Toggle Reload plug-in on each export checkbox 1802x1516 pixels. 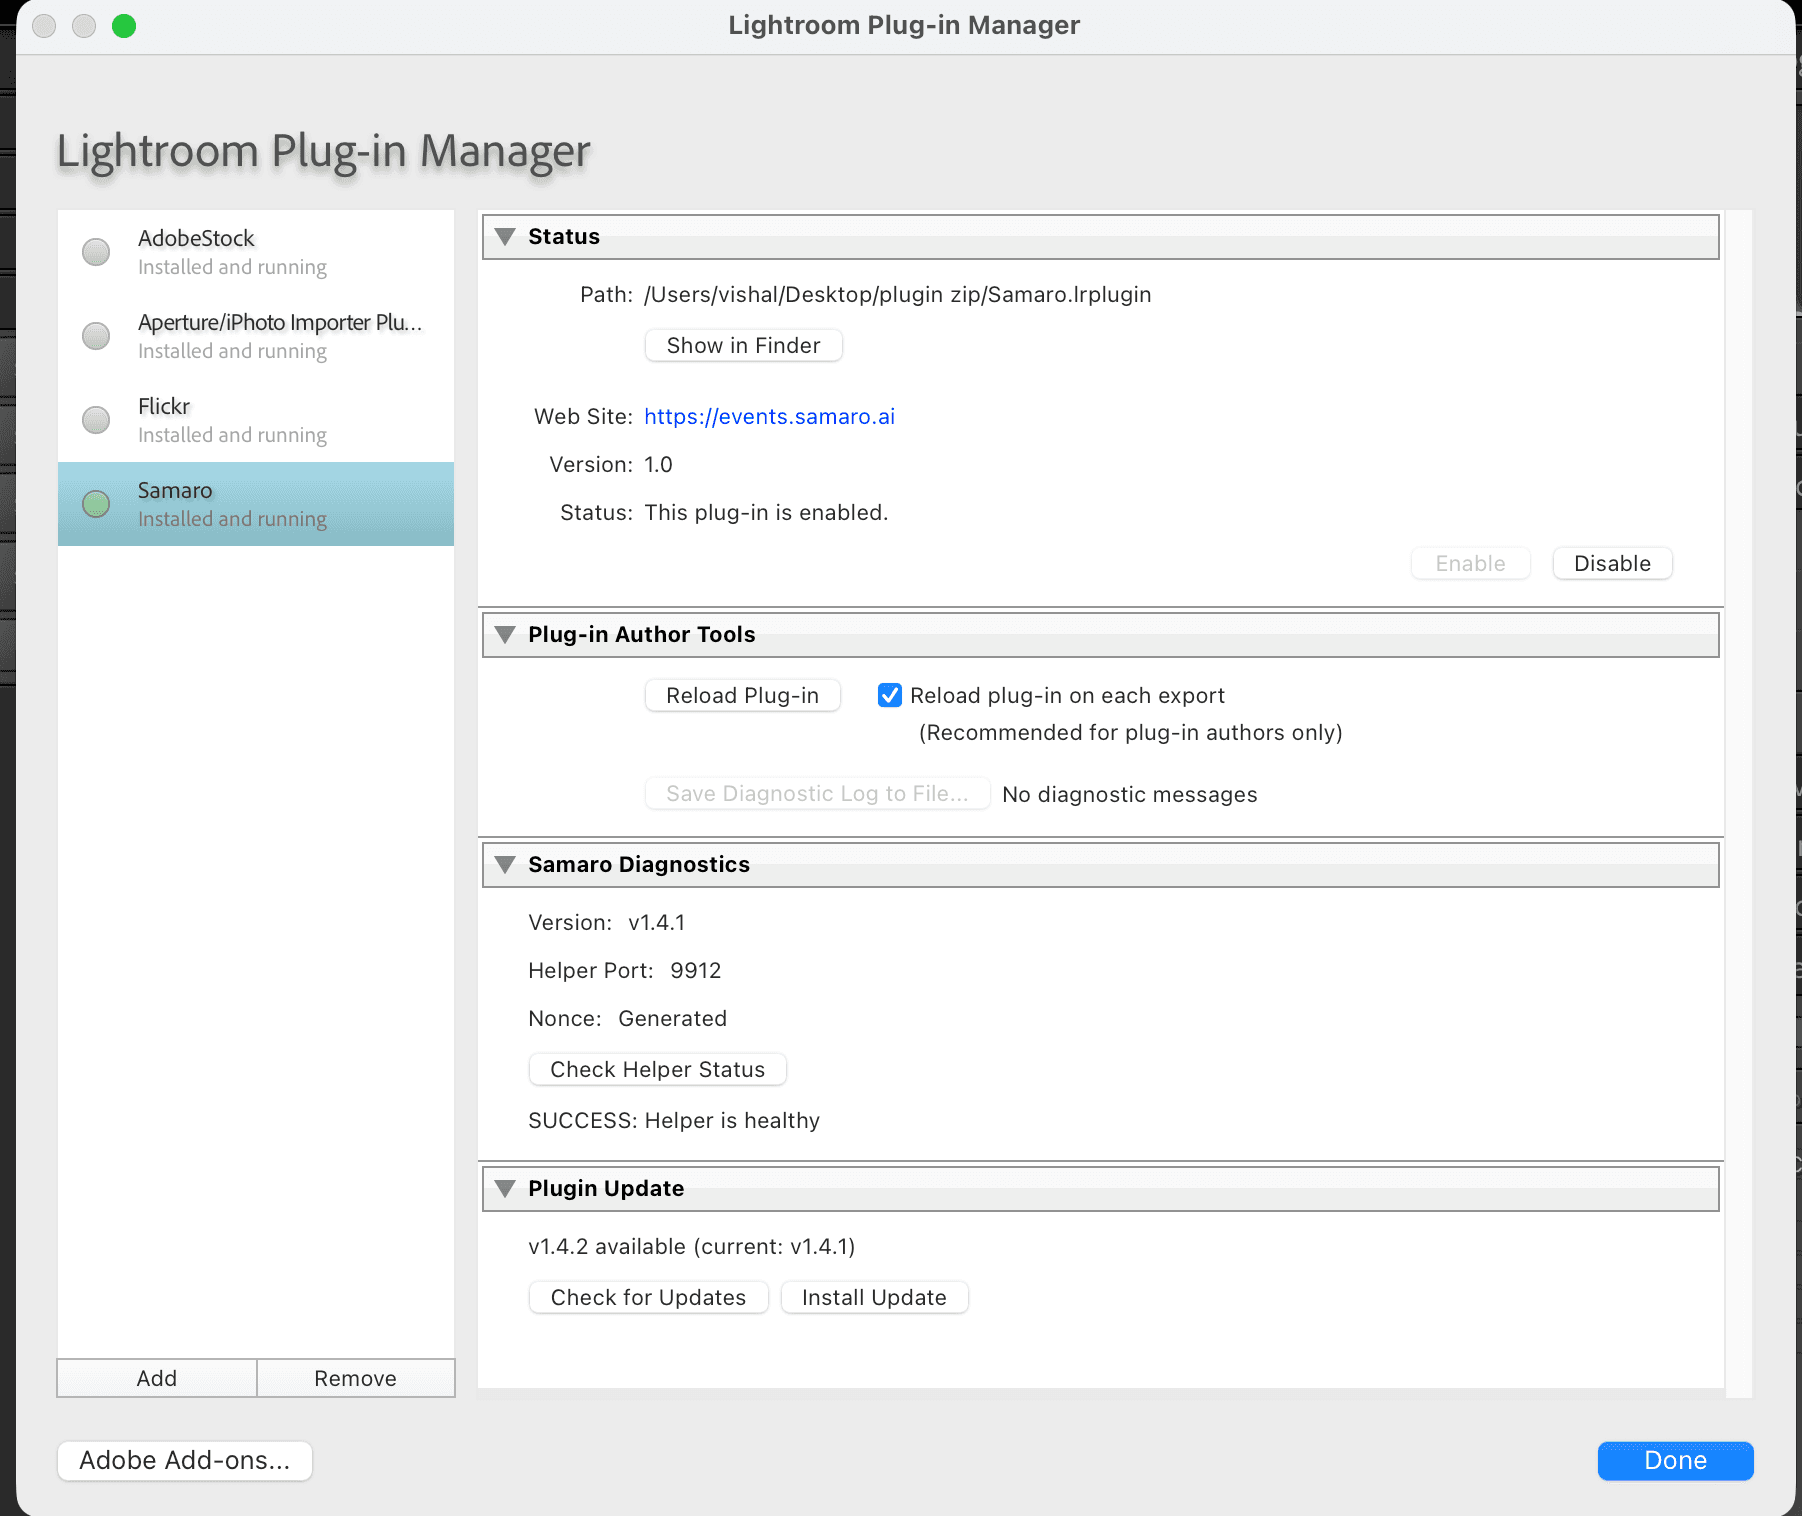coord(889,695)
